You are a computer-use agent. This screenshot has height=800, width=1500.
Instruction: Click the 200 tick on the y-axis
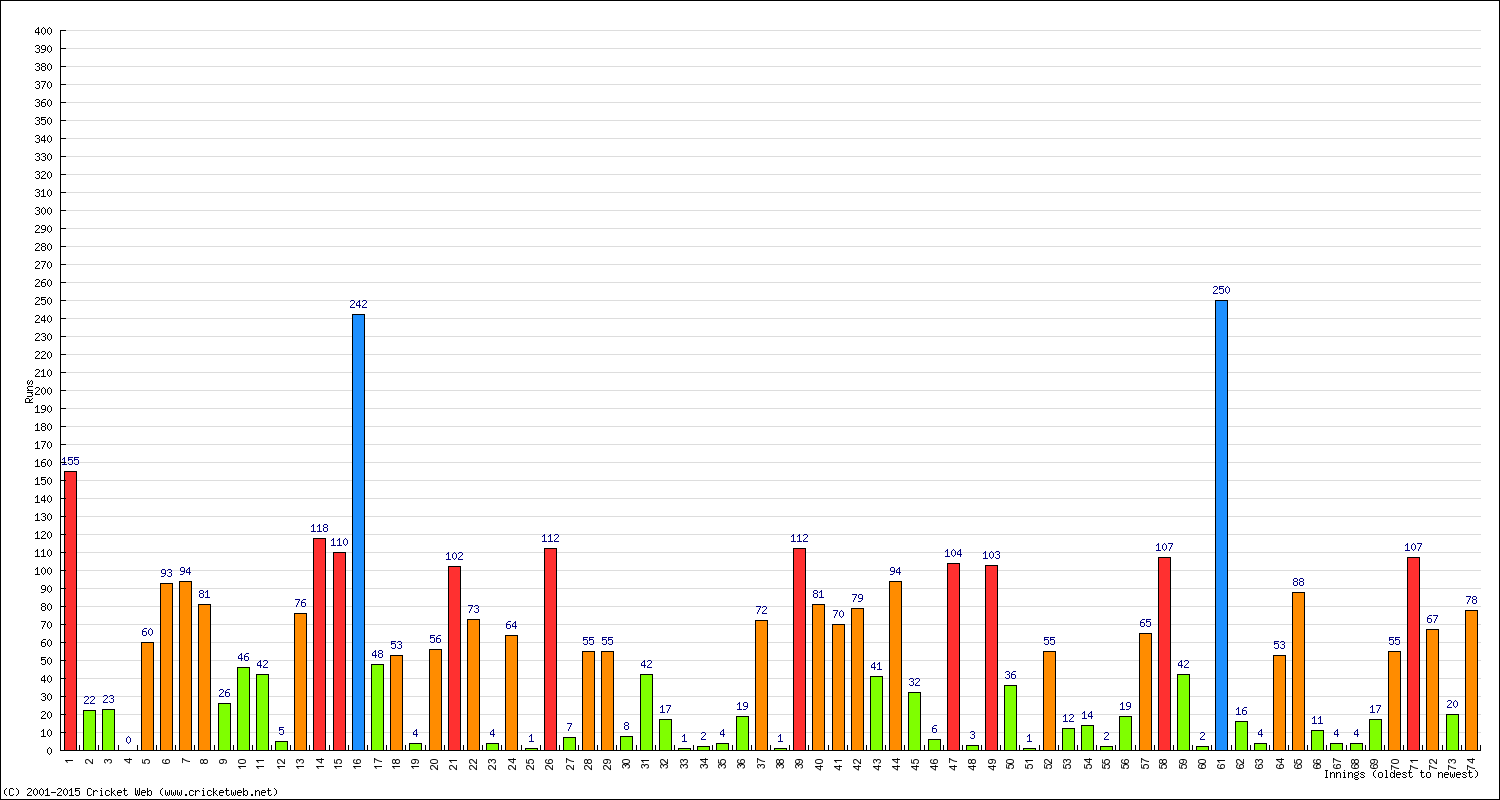pos(41,391)
